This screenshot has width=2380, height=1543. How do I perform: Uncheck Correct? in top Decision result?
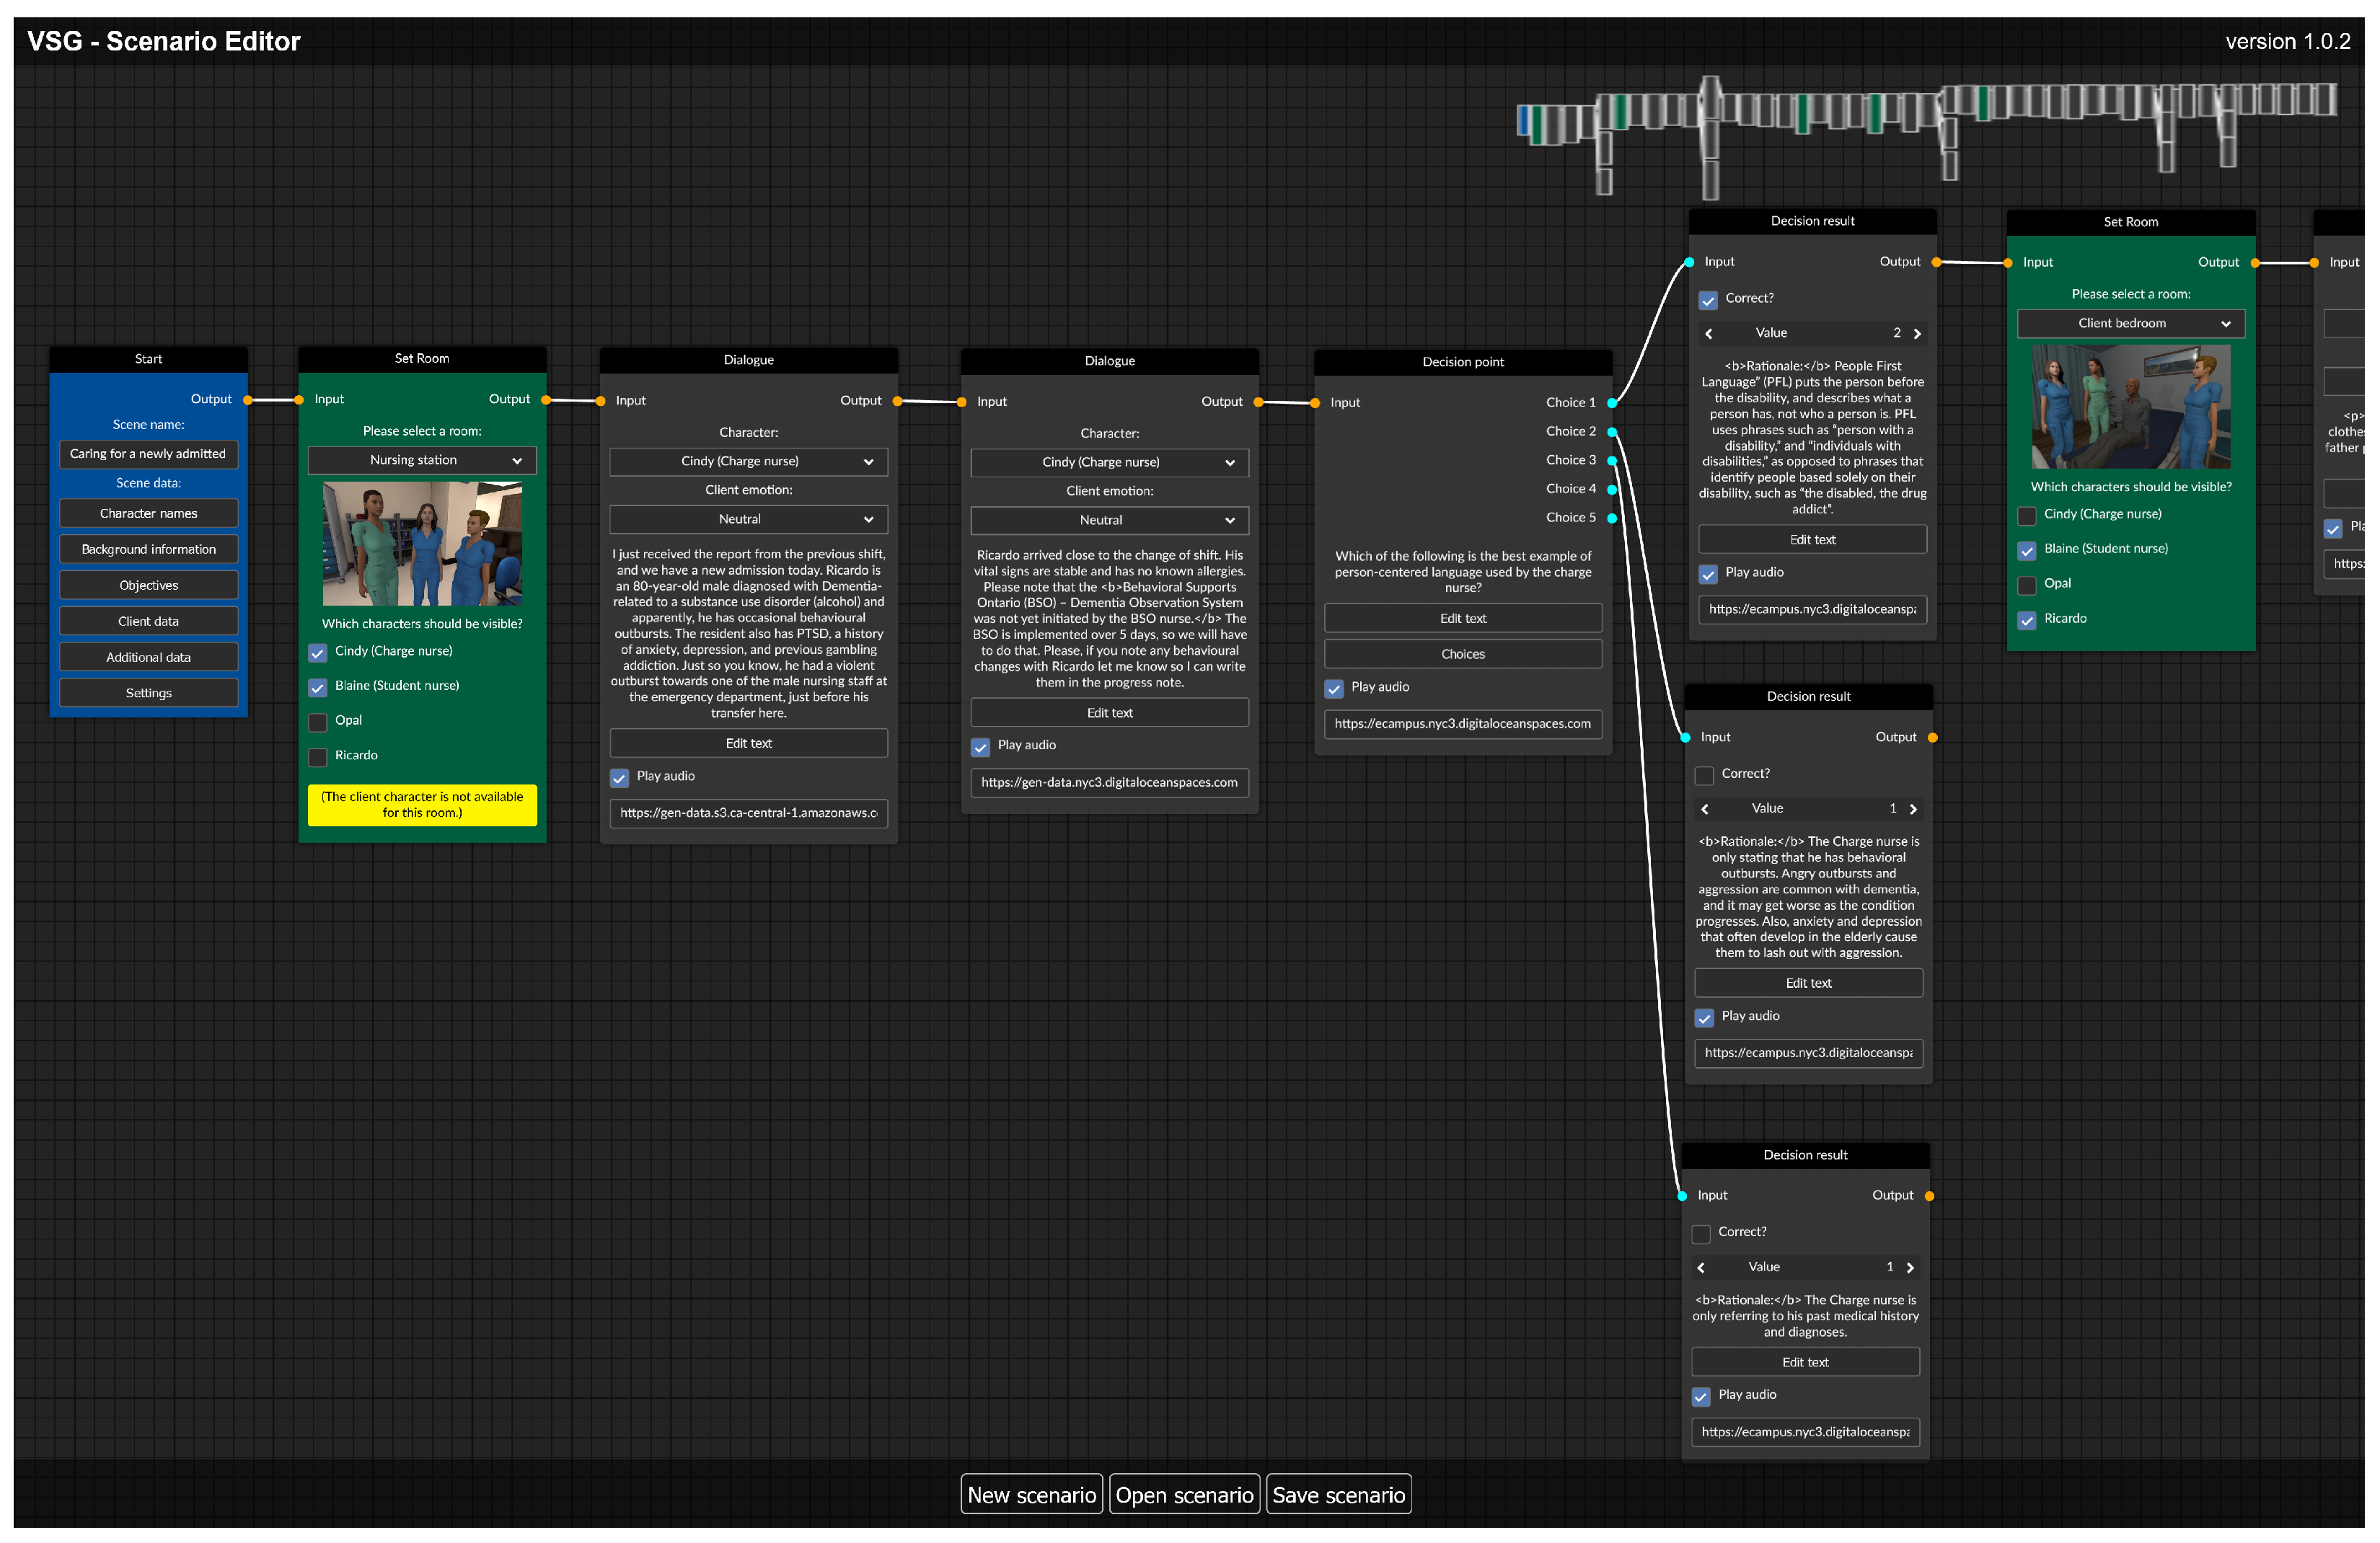tap(1708, 300)
